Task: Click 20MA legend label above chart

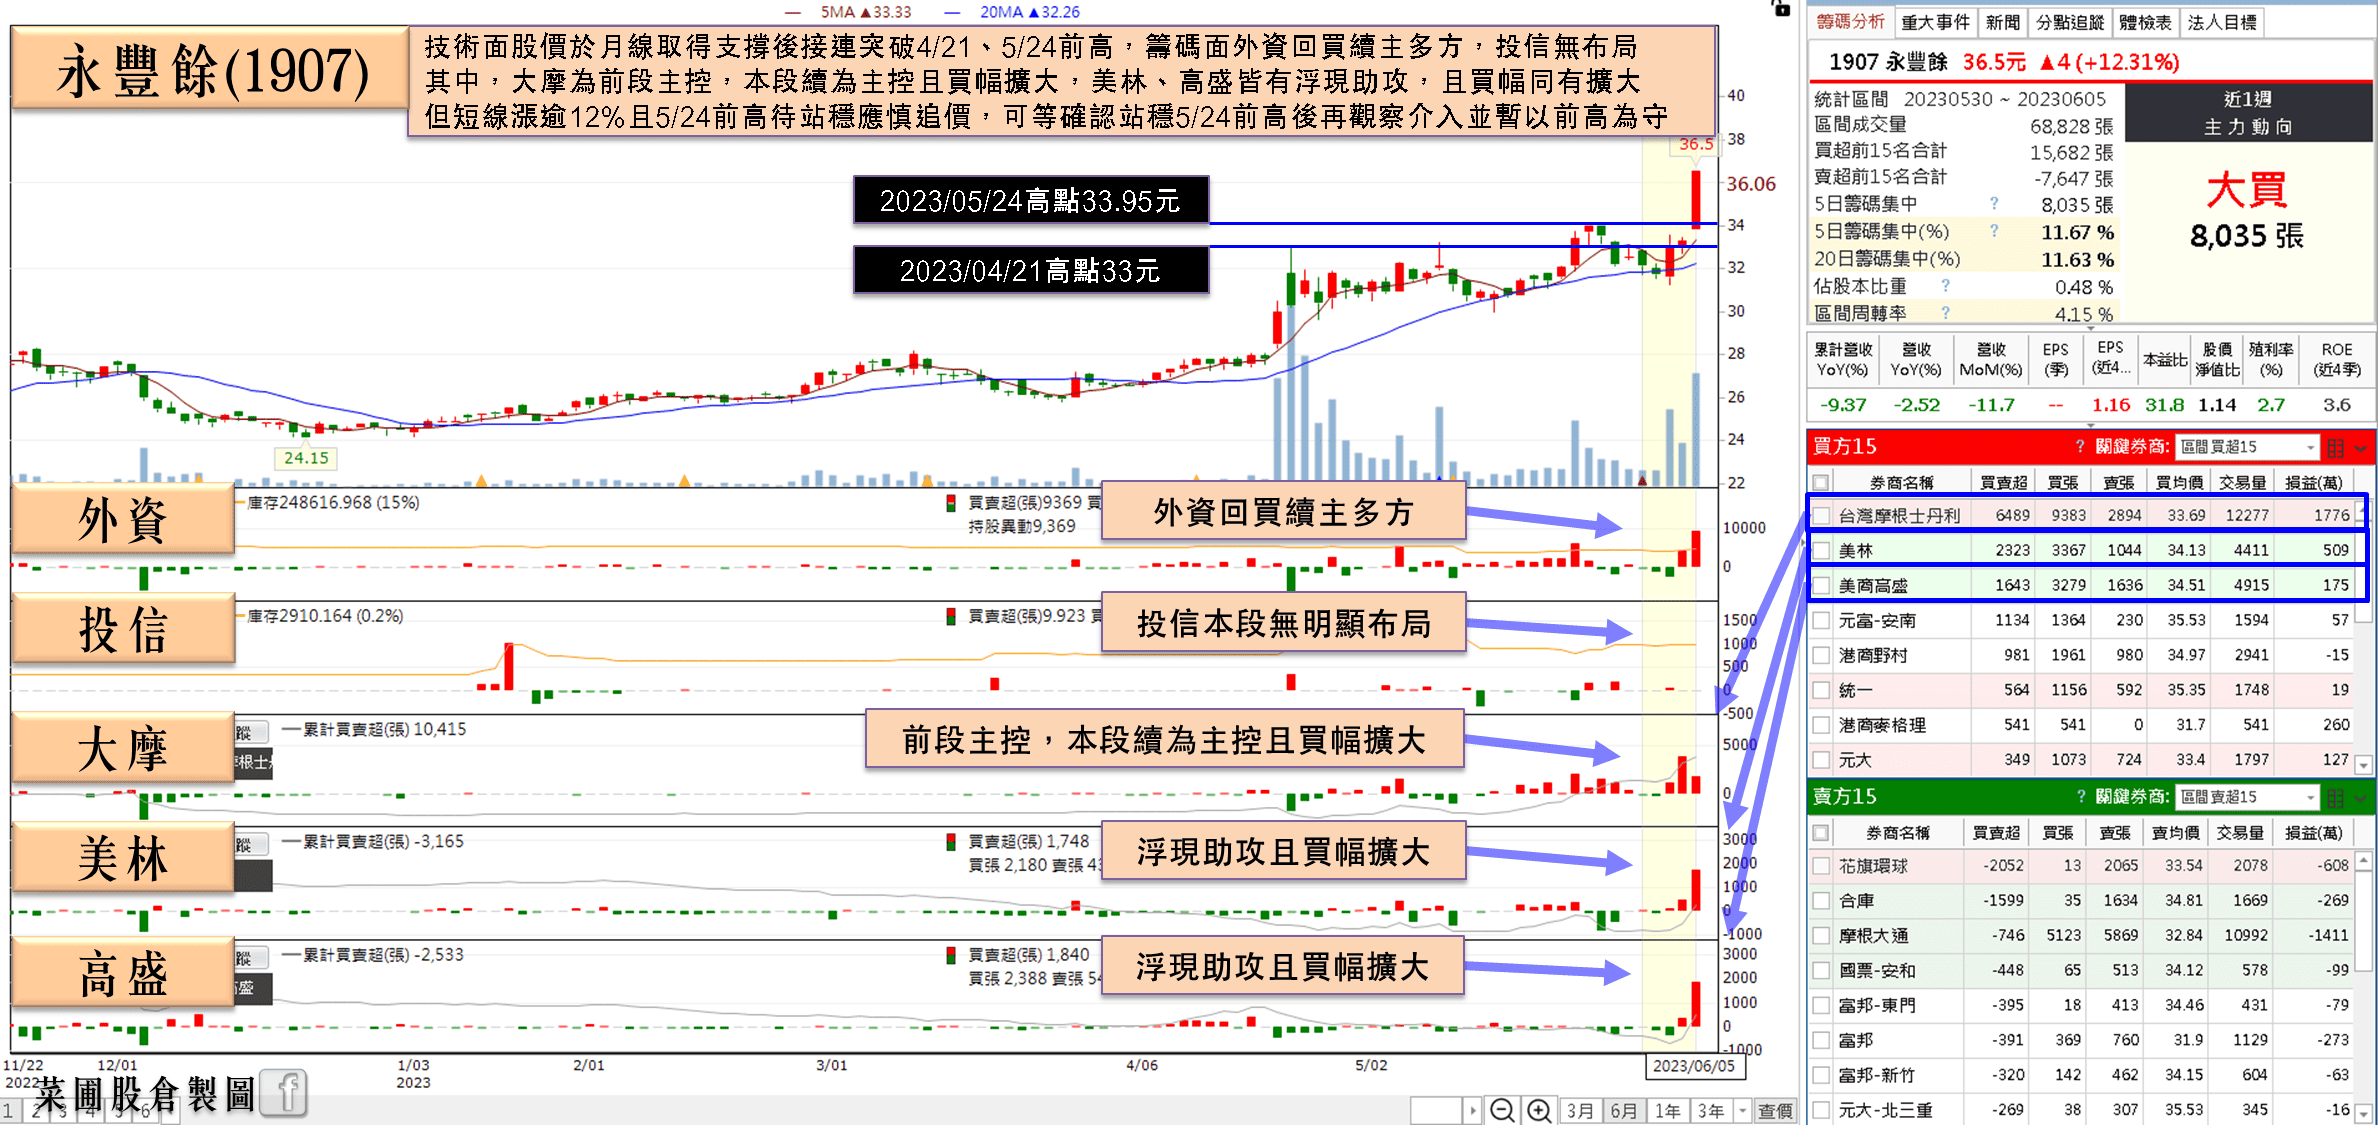Action: (x=1029, y=12)
